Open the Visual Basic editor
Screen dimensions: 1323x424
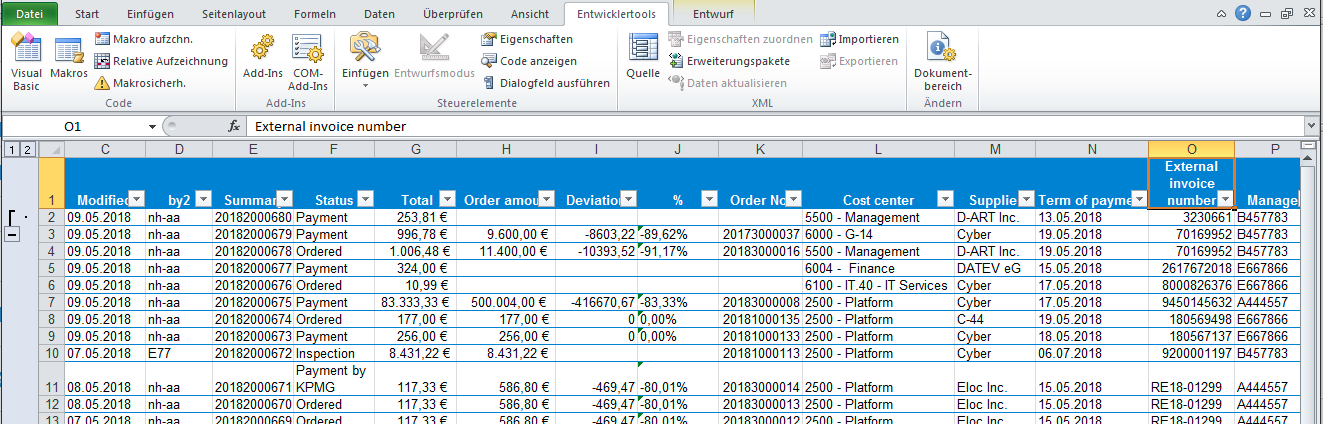26,62
